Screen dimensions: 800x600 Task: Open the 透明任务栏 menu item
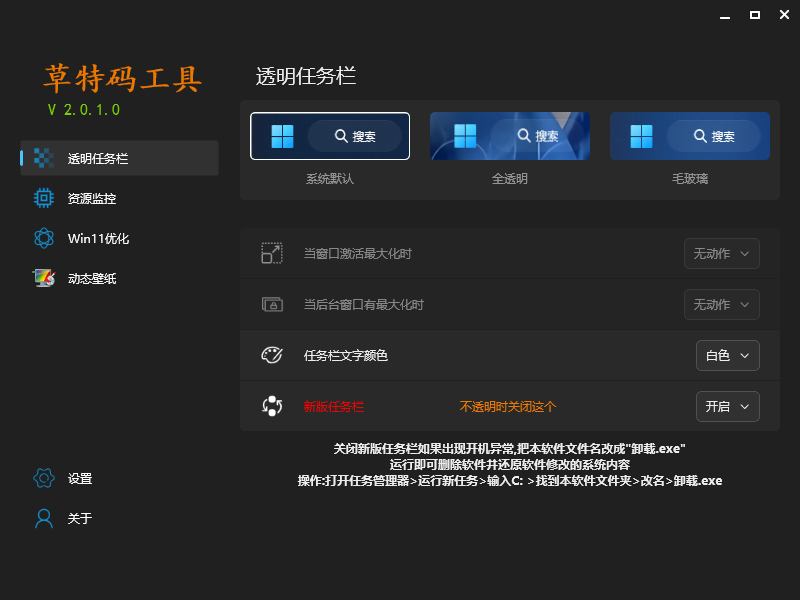pyautogui.click(x=119, y=158)
